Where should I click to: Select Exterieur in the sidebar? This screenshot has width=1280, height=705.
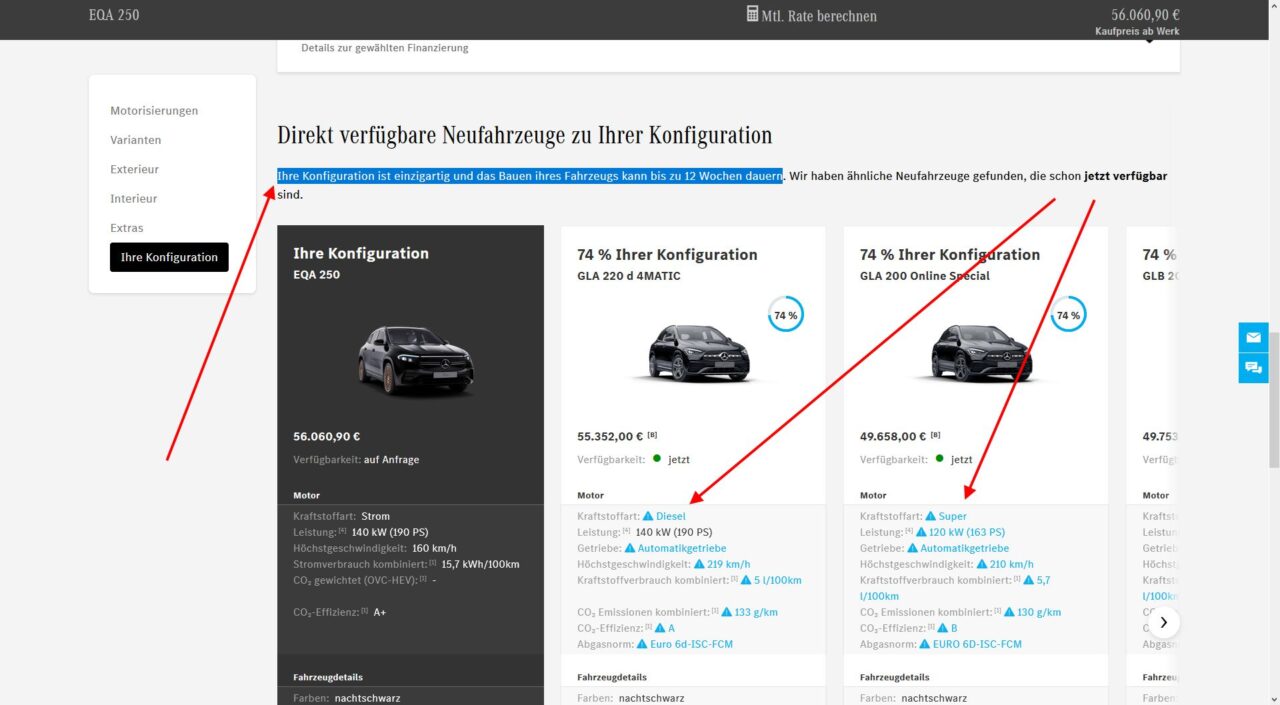point(135,169)
